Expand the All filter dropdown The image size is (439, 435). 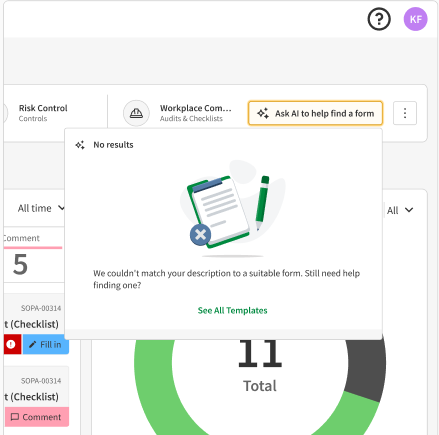click(400, 210)
